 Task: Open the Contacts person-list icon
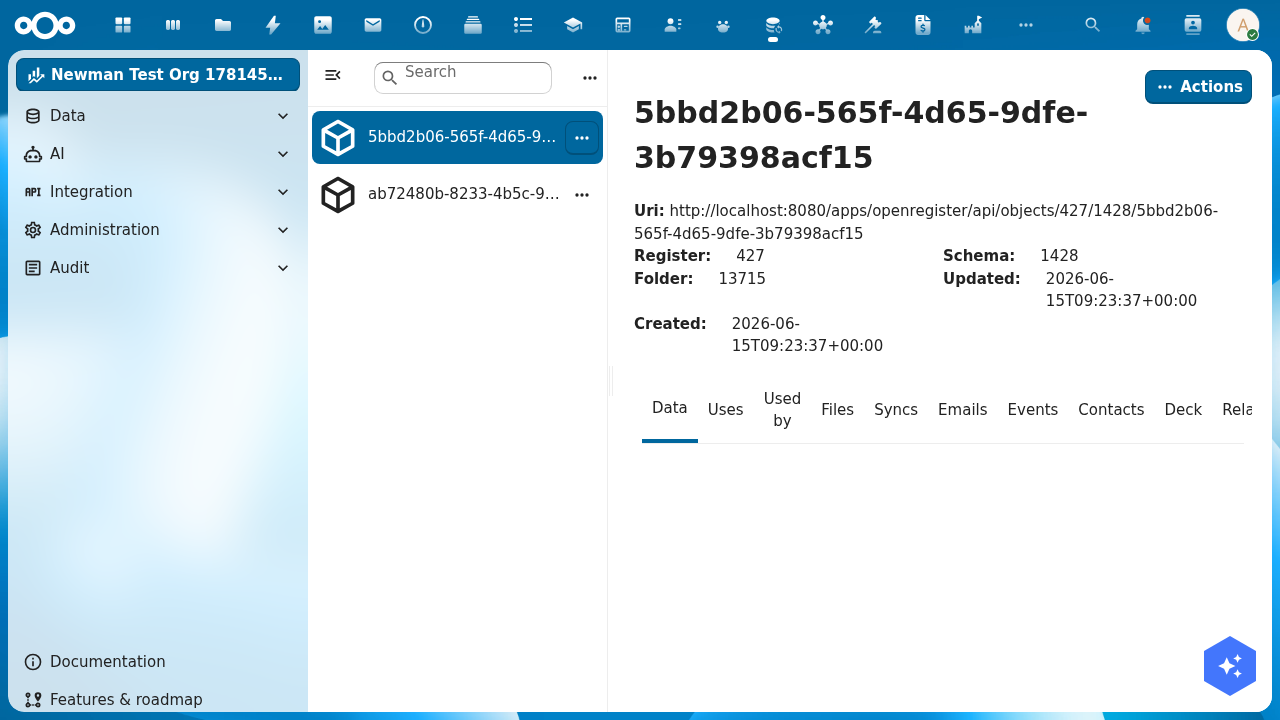pyautogui.click(x=673, y=25)
